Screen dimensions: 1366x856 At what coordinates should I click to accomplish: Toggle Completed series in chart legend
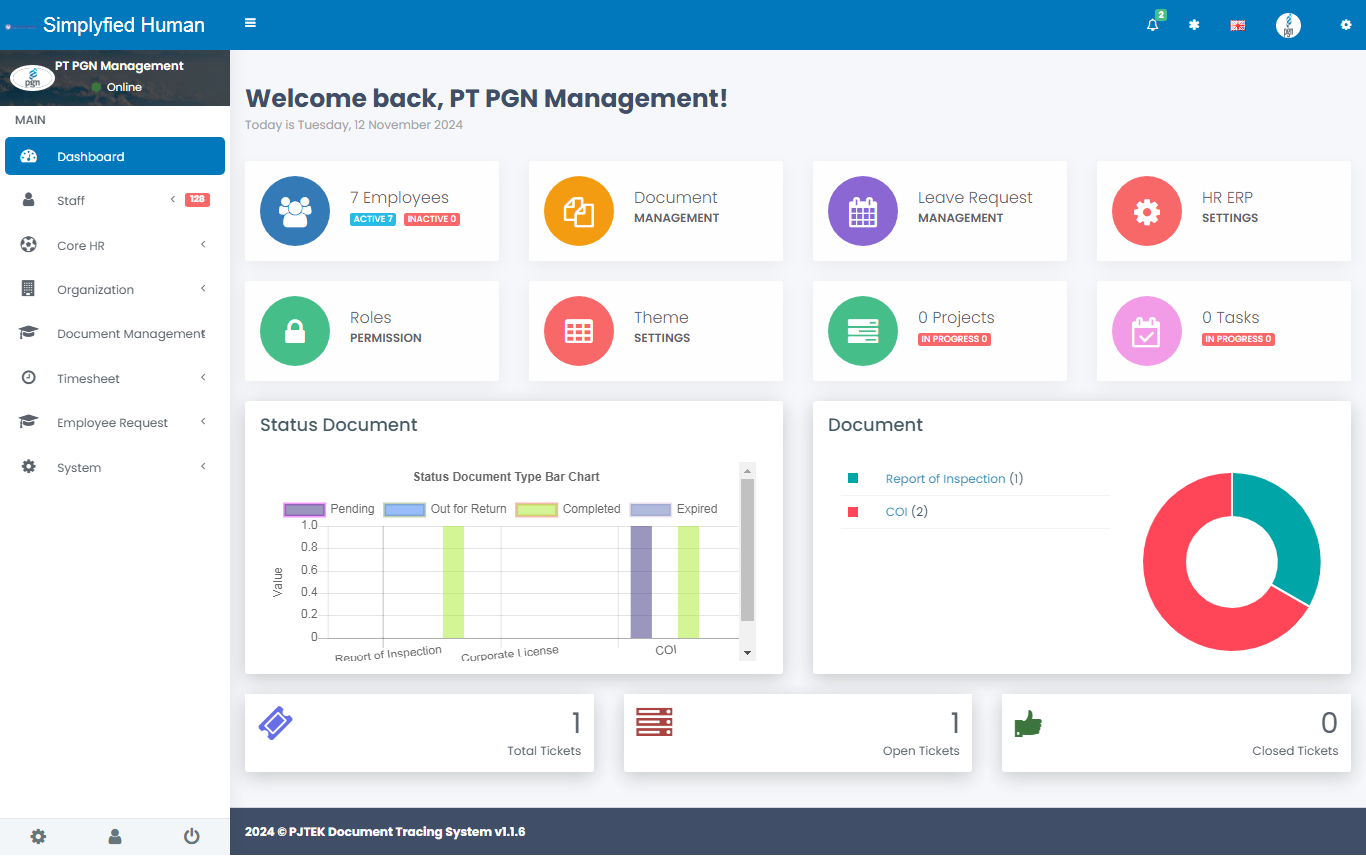tap(568, 509)
